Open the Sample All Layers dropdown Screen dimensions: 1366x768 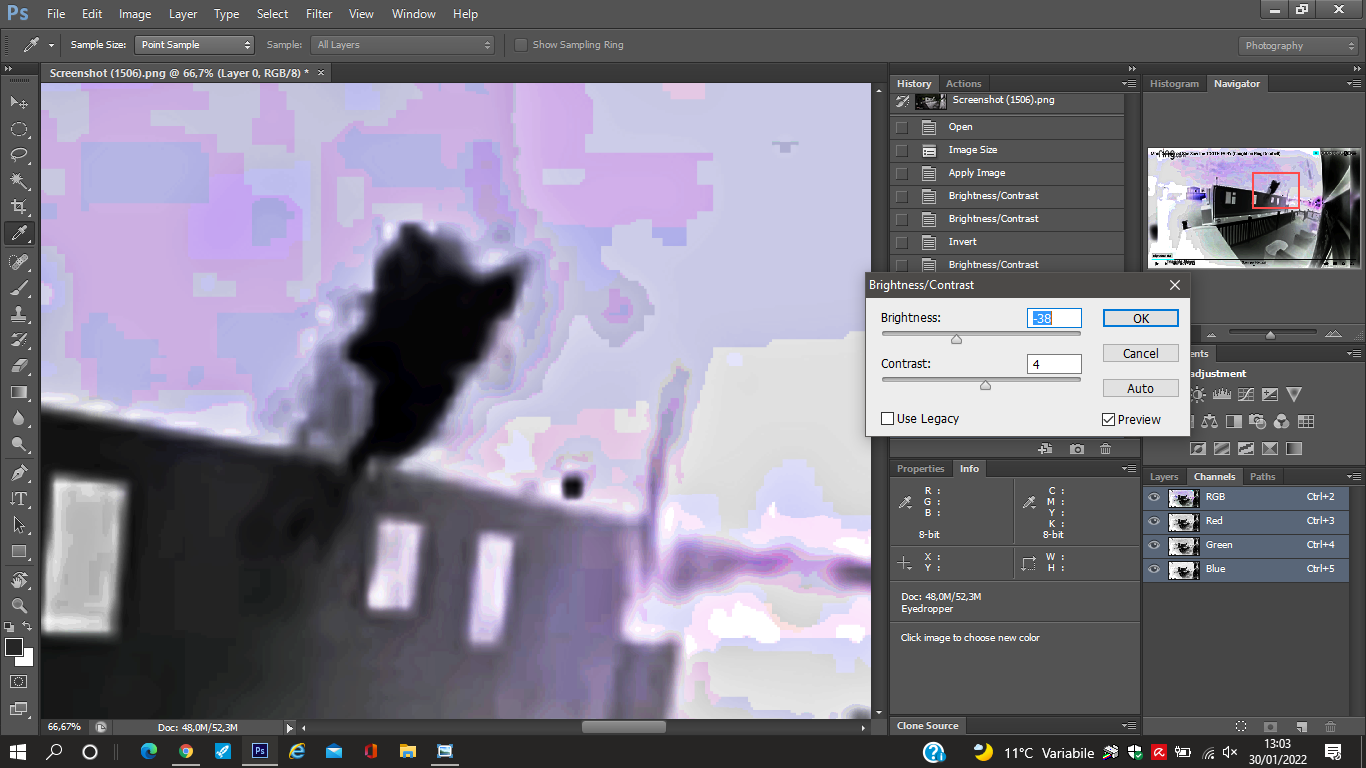coord(403,45)
